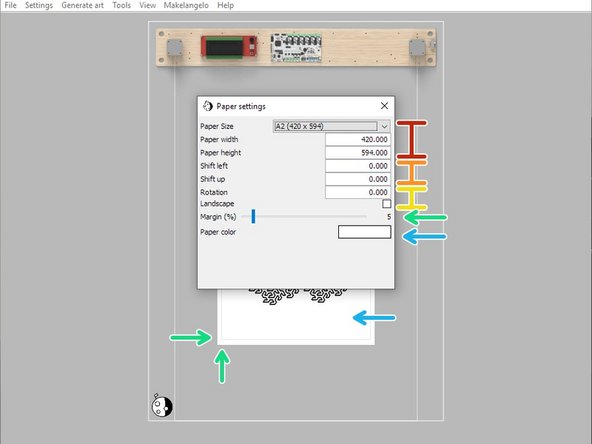
Task: Open the Settings menu
Action: coord(39,5)
